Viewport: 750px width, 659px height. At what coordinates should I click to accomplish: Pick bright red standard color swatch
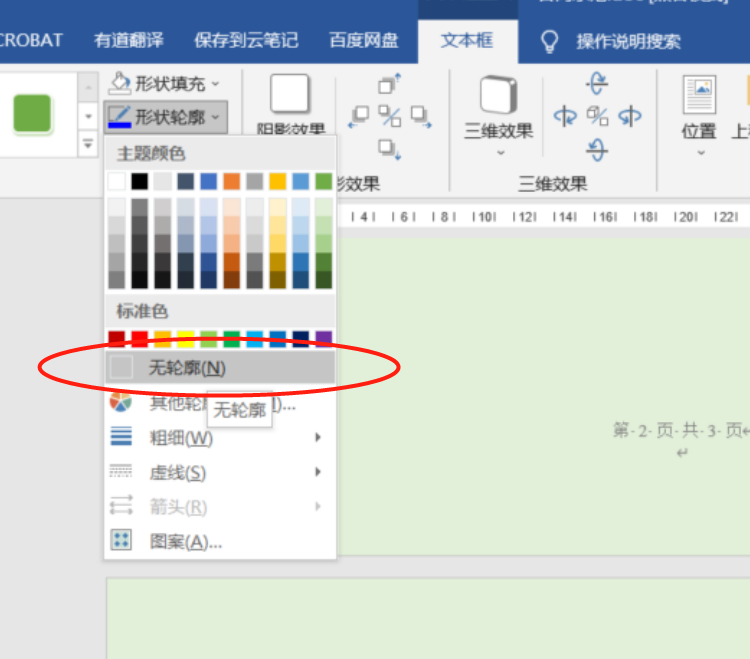pyautogui.click(x=140, y=339)
